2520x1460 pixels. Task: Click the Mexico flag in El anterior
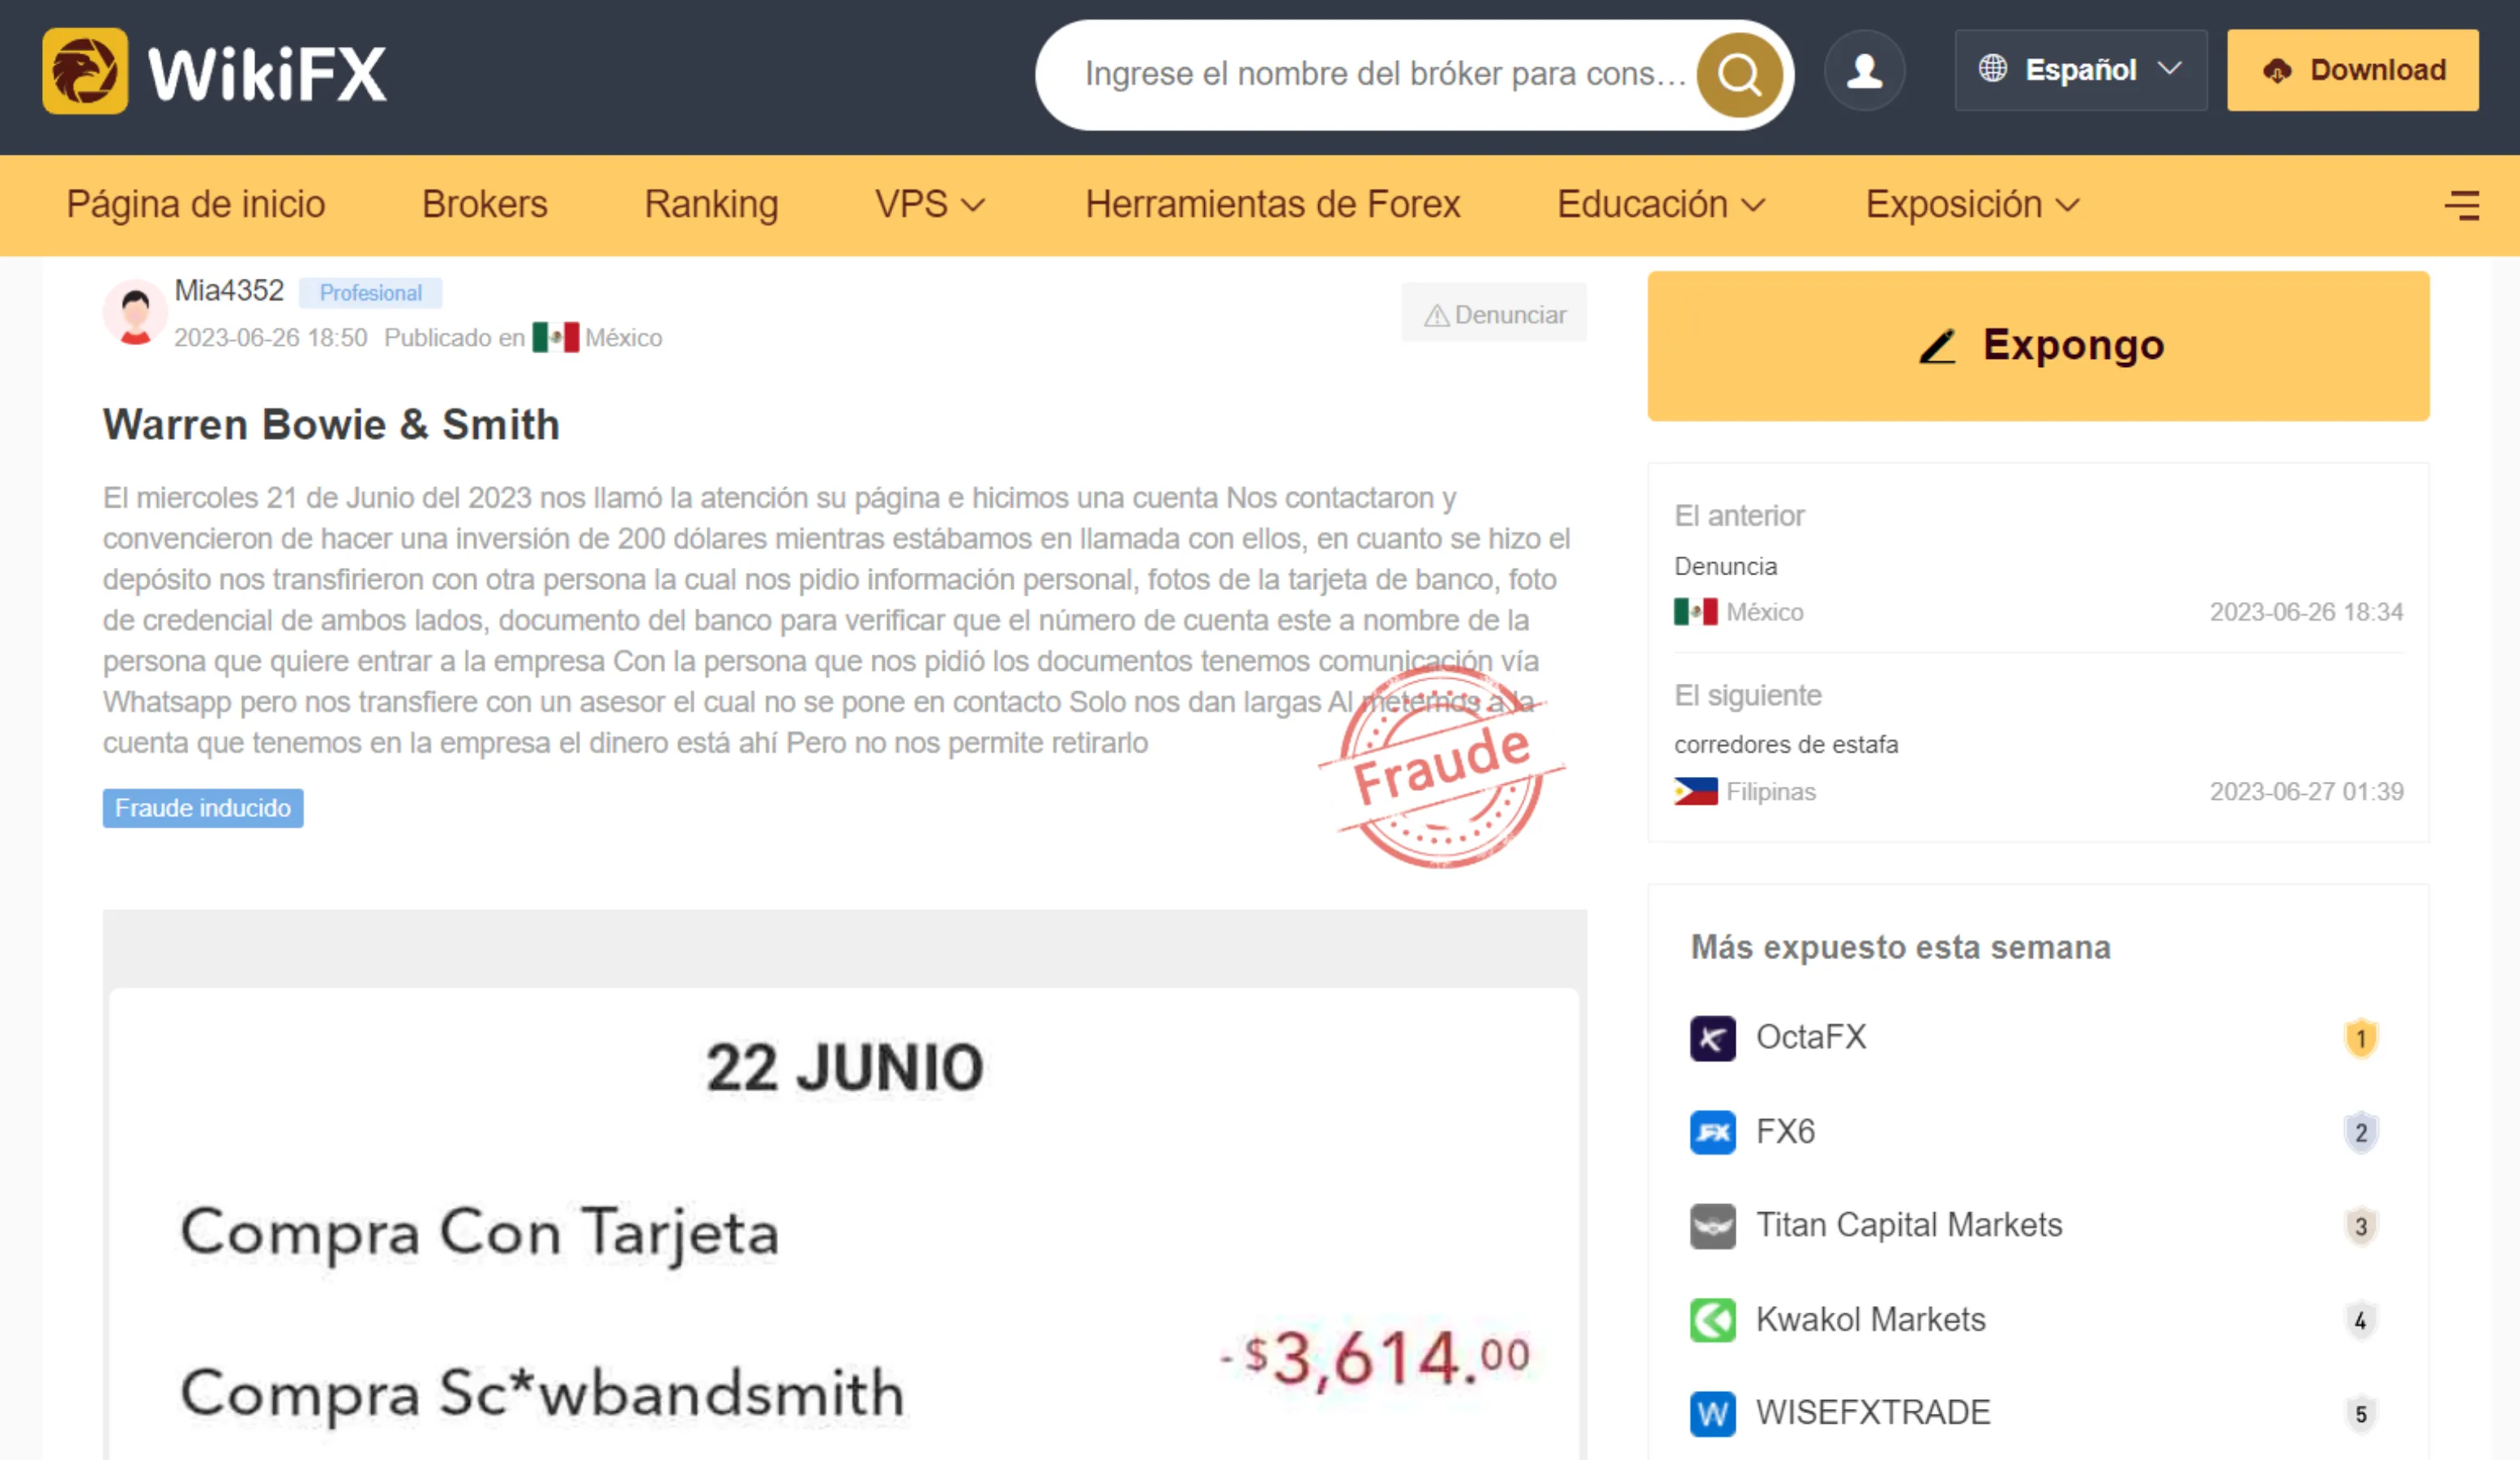1695,611
